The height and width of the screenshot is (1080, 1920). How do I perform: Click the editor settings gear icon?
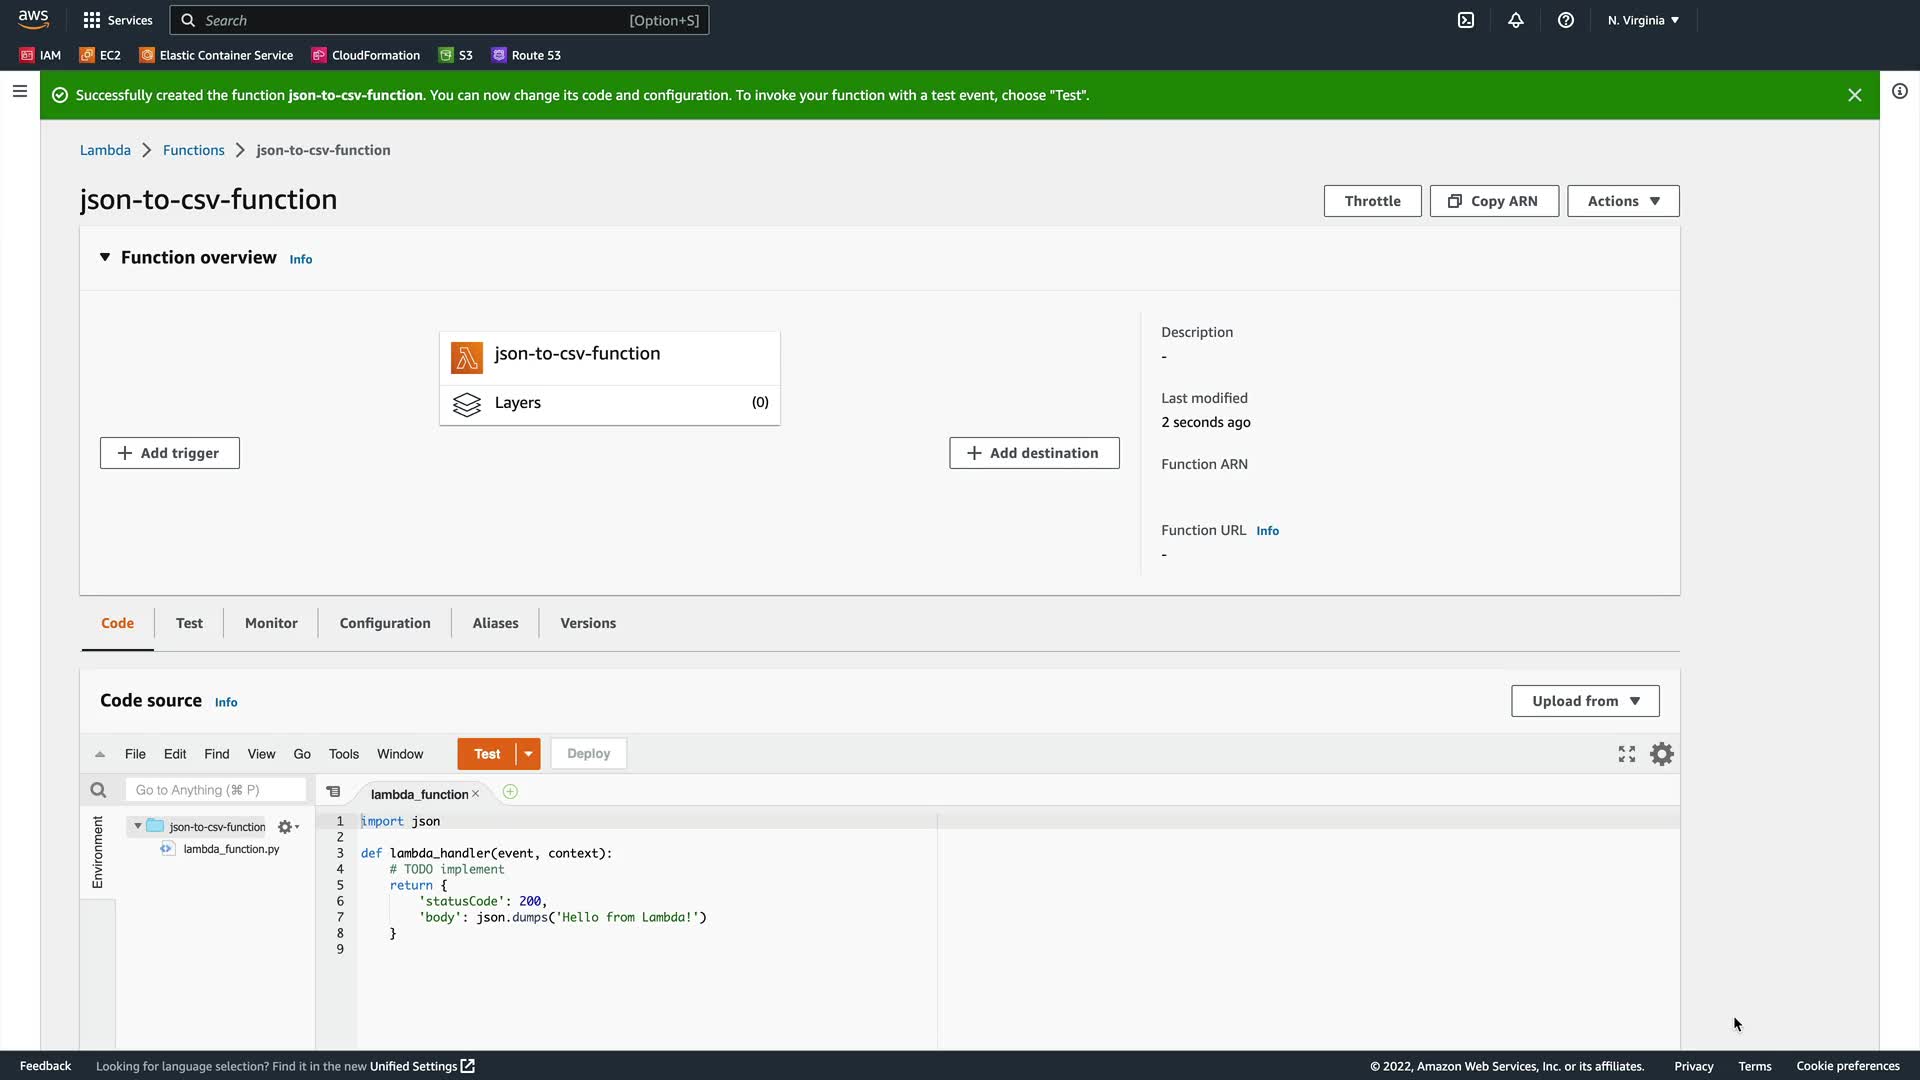coord(1661,754)
